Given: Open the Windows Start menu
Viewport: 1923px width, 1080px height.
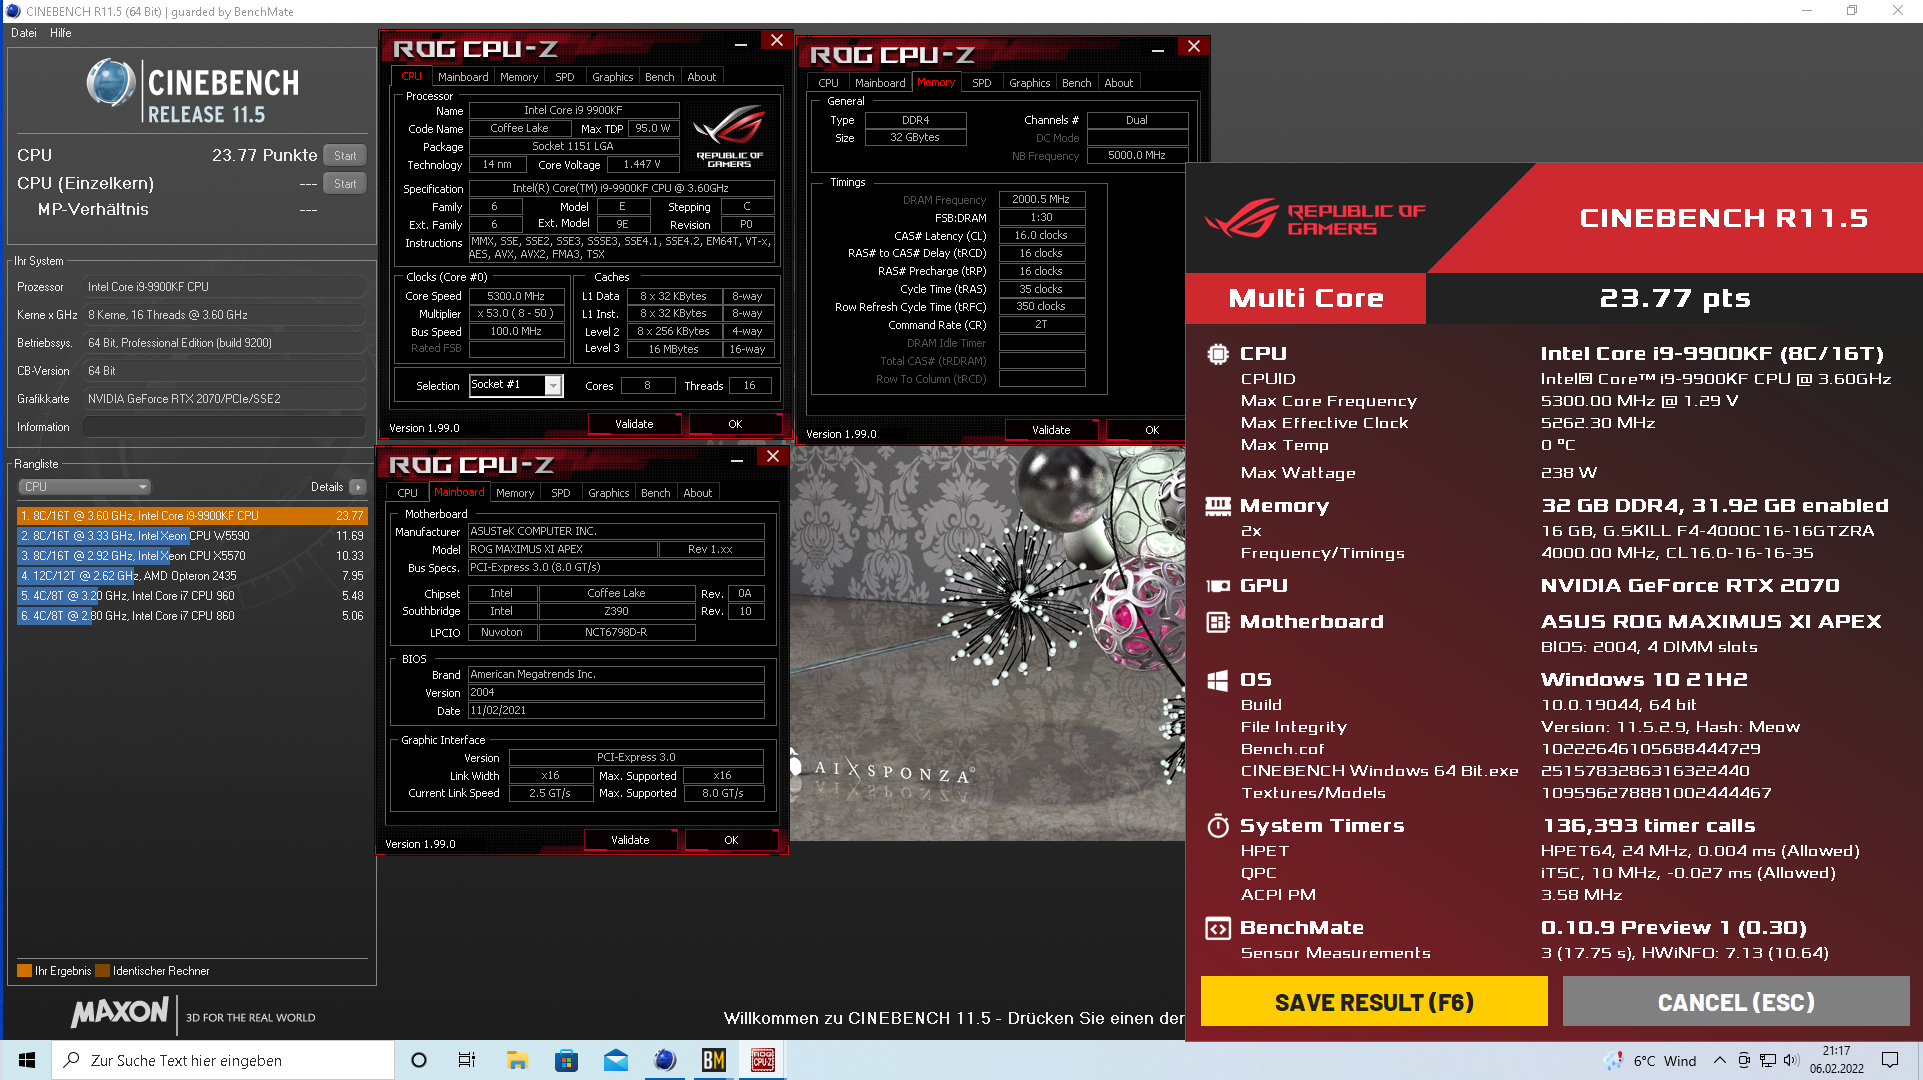Looking at the screenshot, I should [27, 1060].
